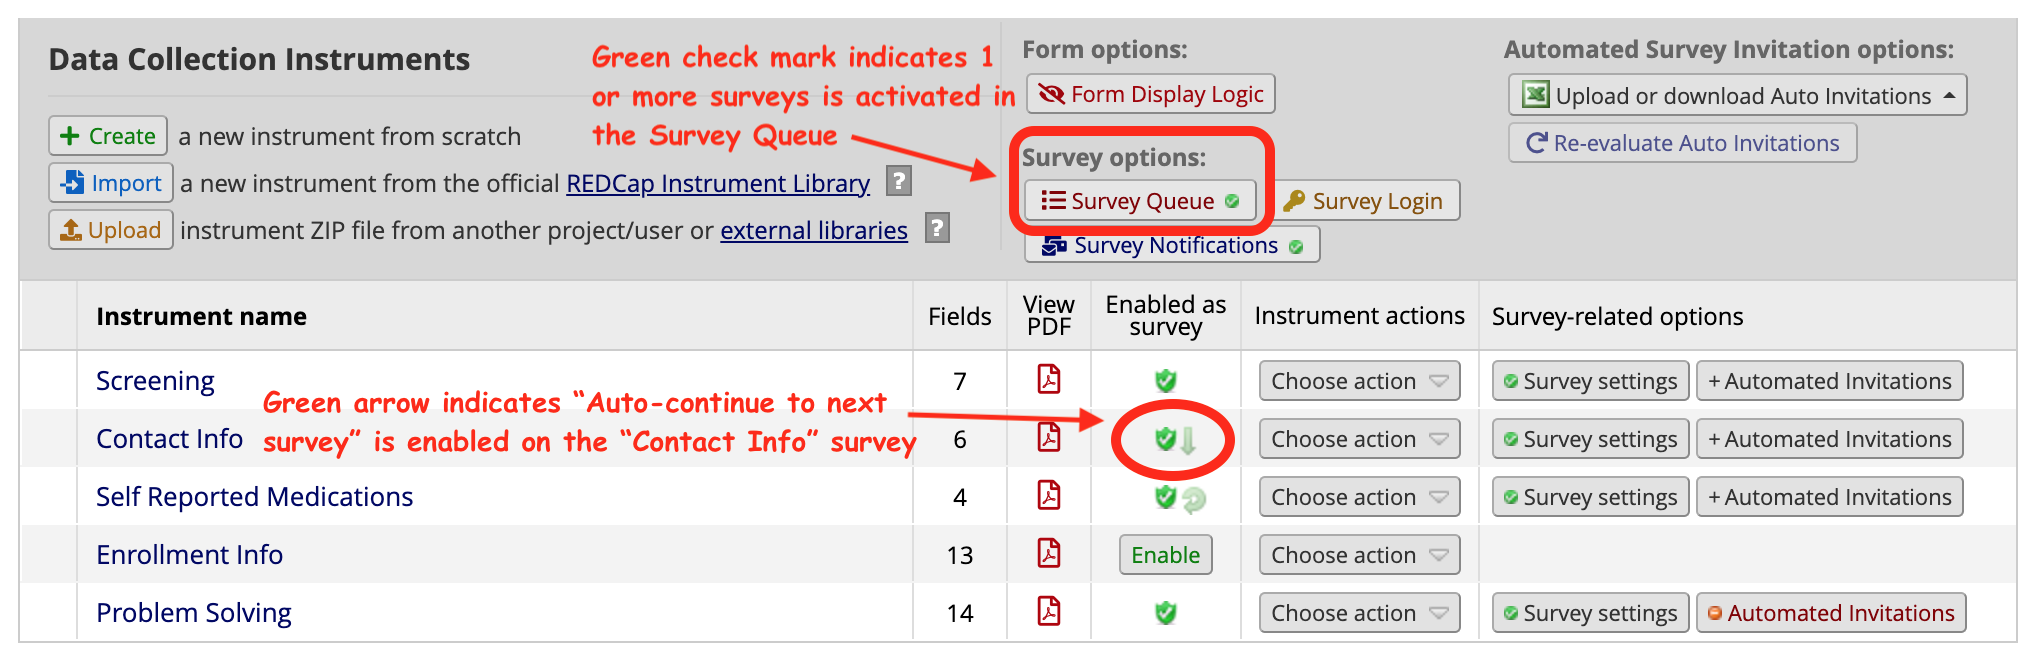Click the green shield for Problem Solving

pyautogui.click(x=1165, y=612)
